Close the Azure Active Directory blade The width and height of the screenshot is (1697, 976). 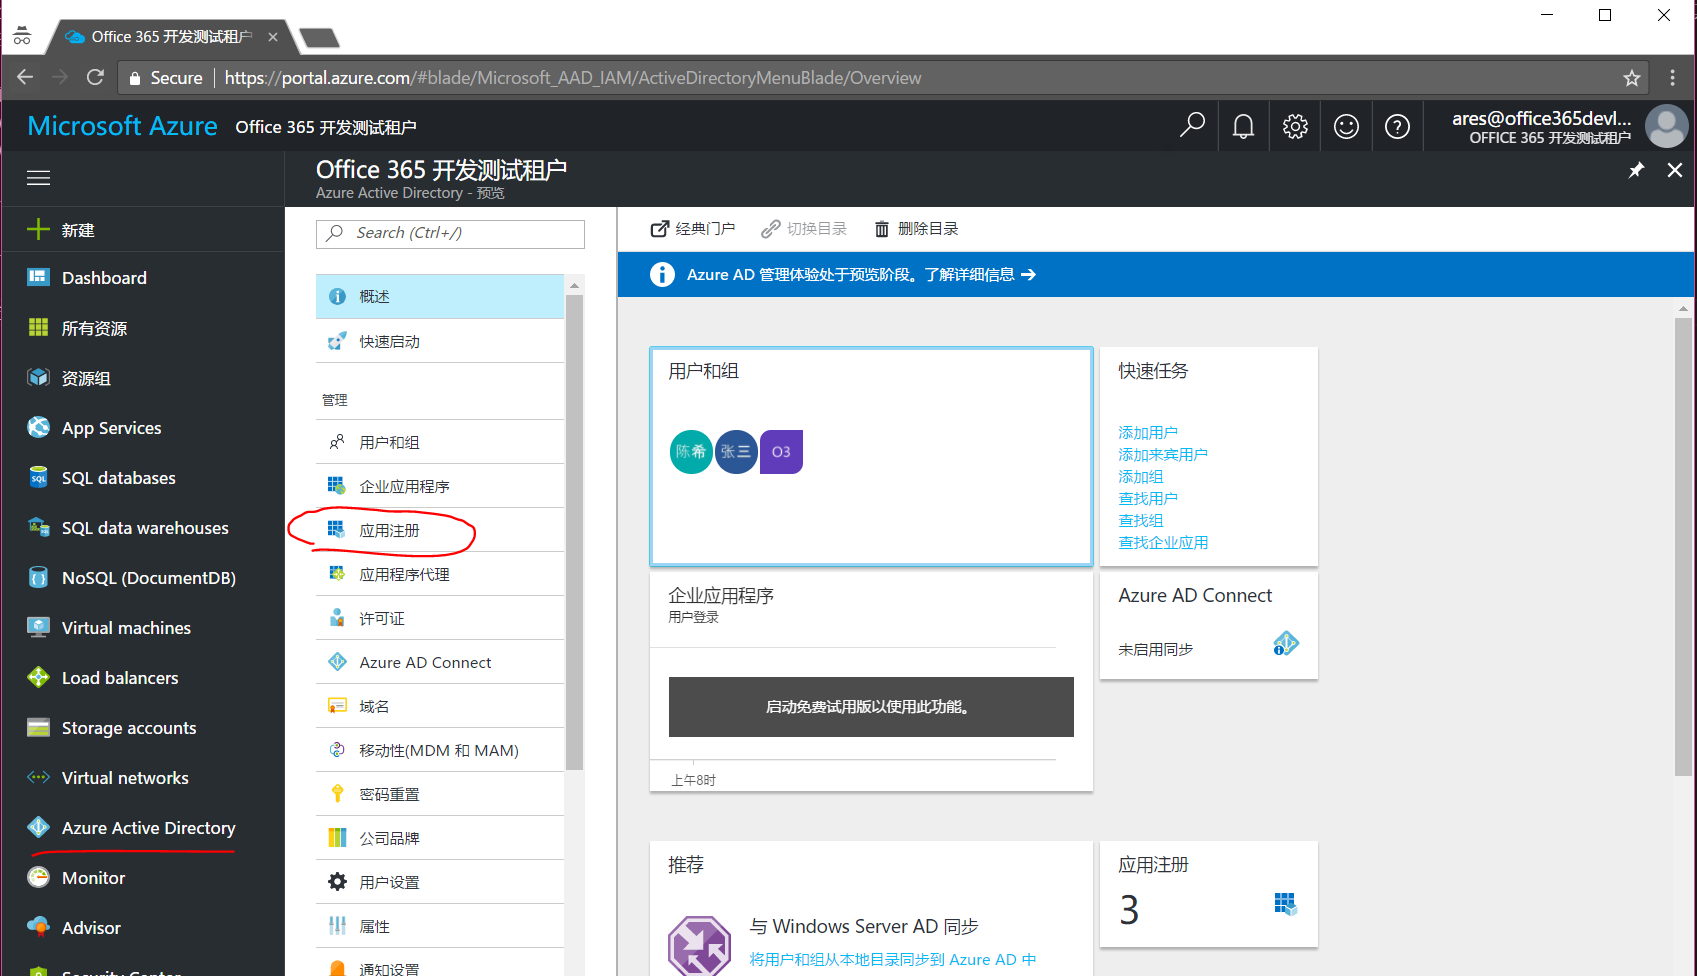pyautogui.click(x=1675, y=170)
